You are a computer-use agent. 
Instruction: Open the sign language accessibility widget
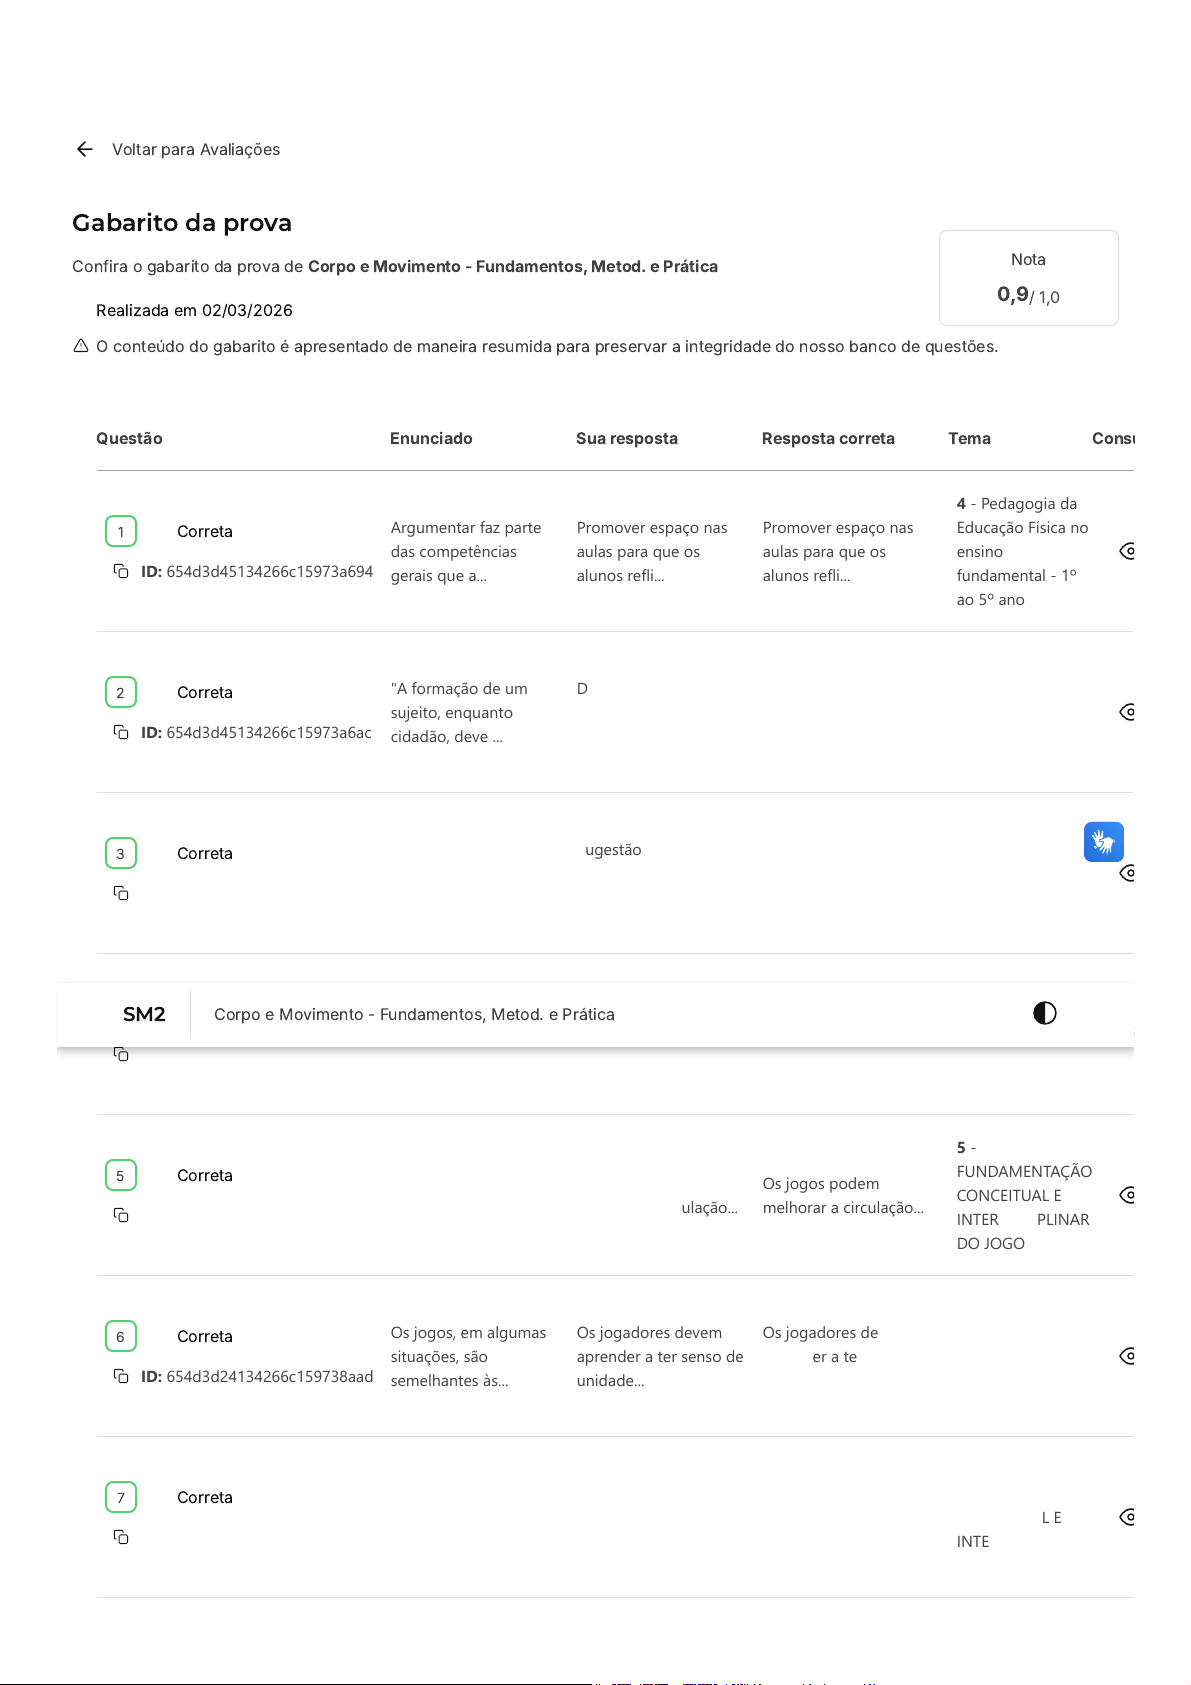pyautogui.click(x=1103, y=842)
